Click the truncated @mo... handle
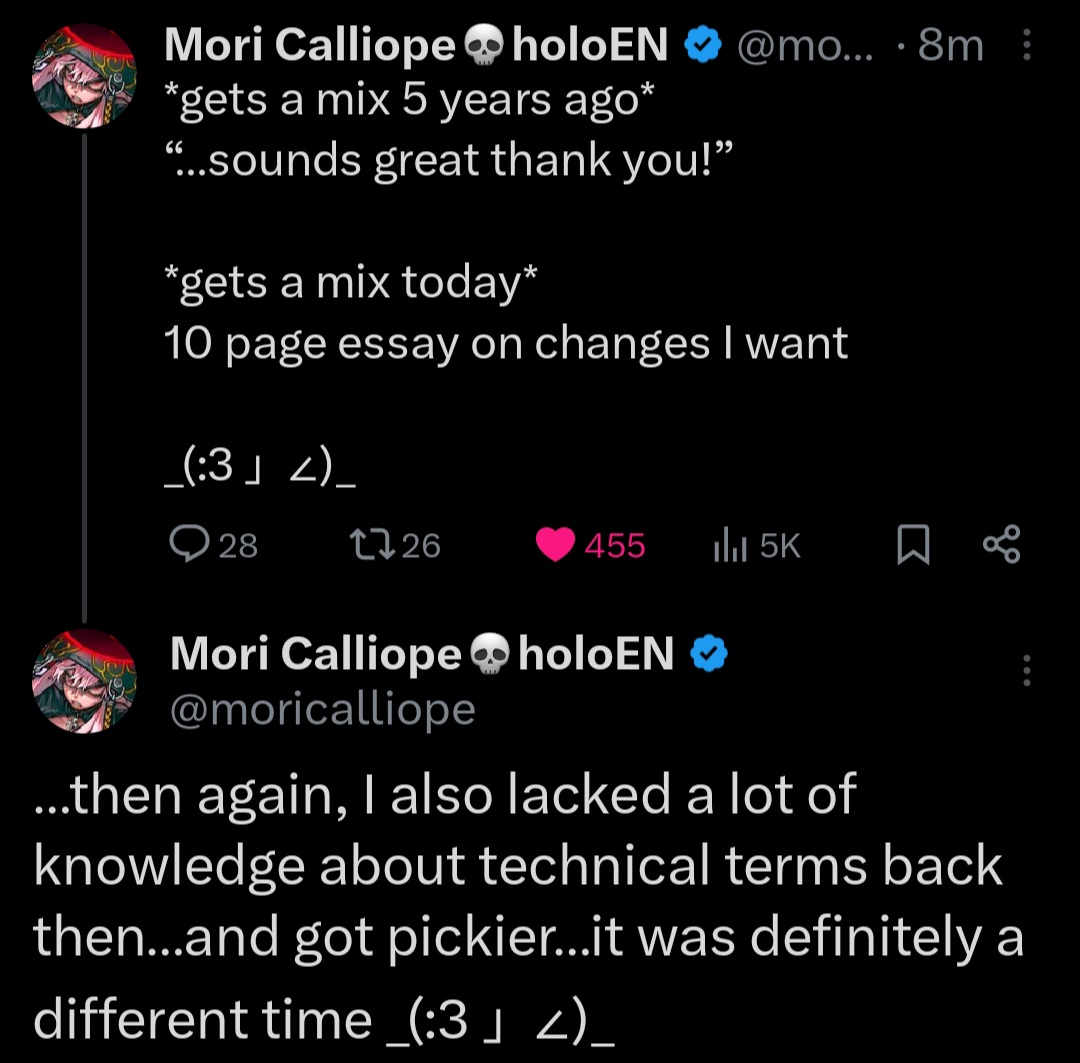1080x1063 pixels. coord(803,45)
